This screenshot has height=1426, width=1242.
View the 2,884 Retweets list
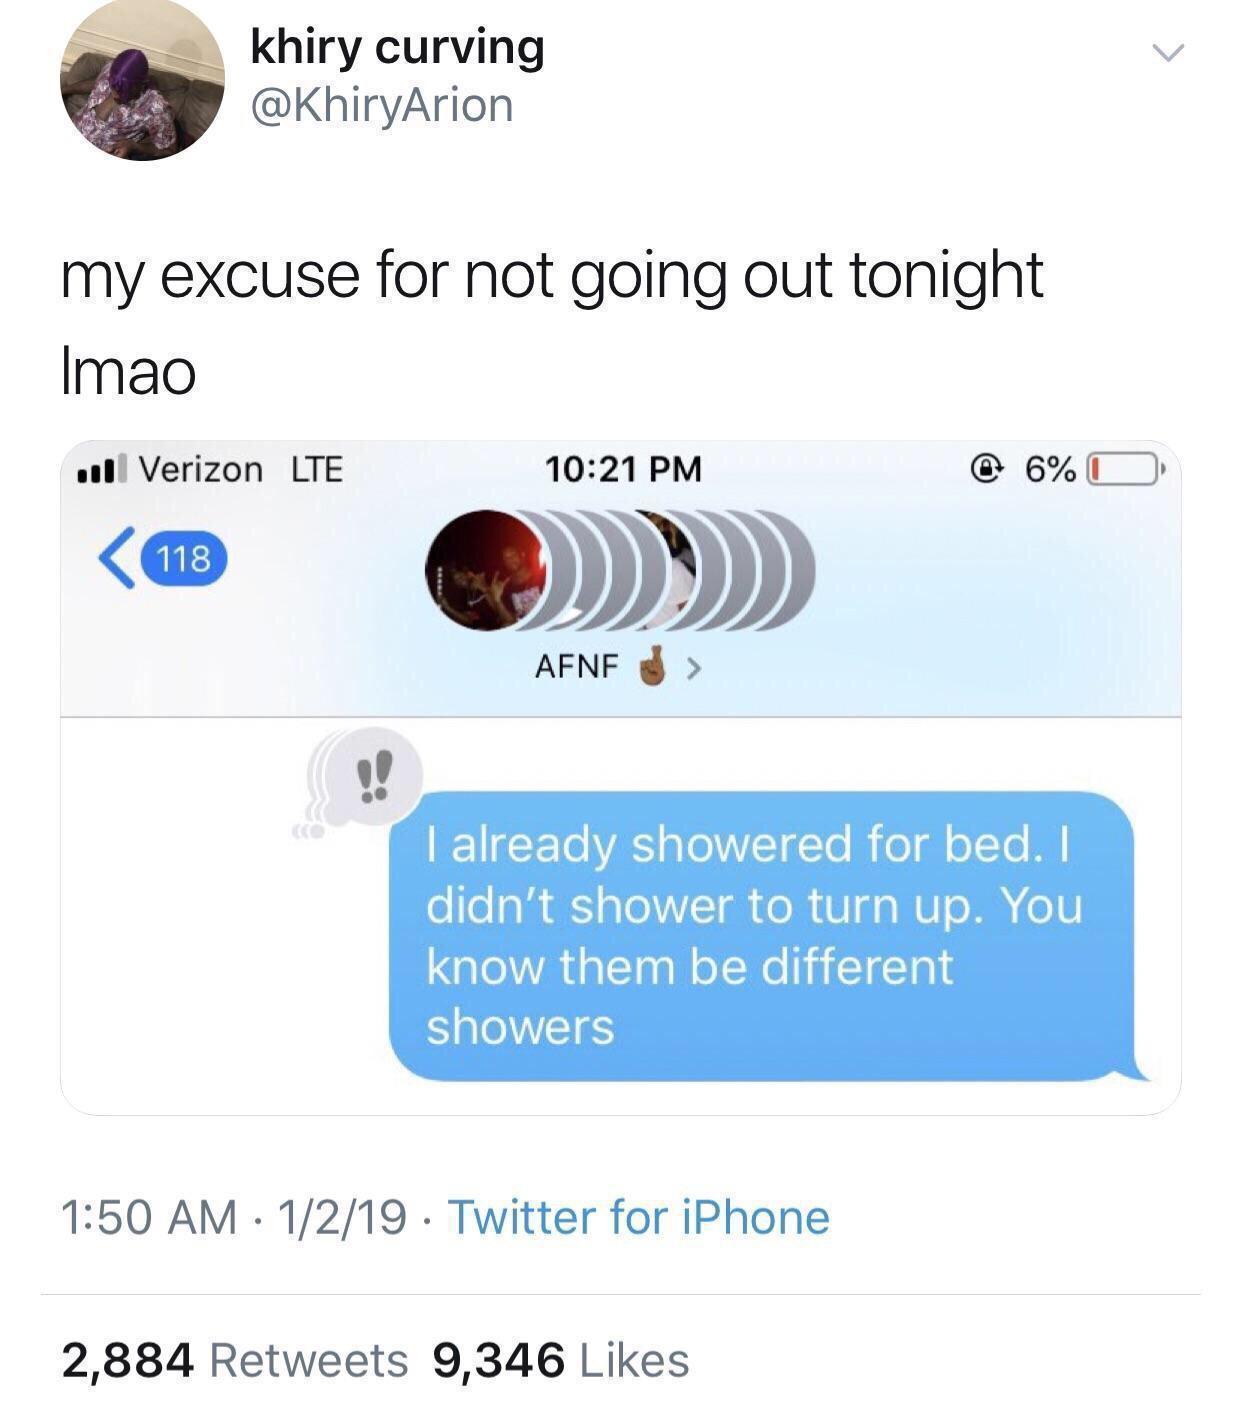coord(235,1361)
